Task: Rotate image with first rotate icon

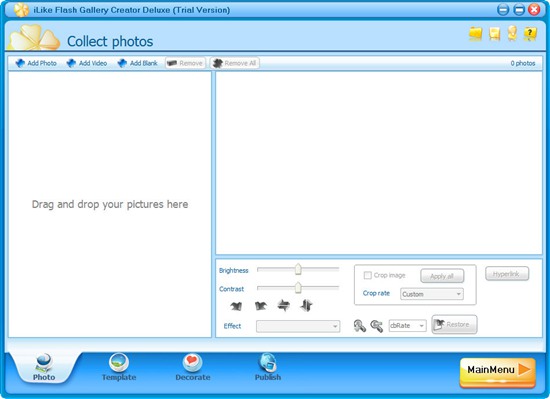Action: pos(236,306)
